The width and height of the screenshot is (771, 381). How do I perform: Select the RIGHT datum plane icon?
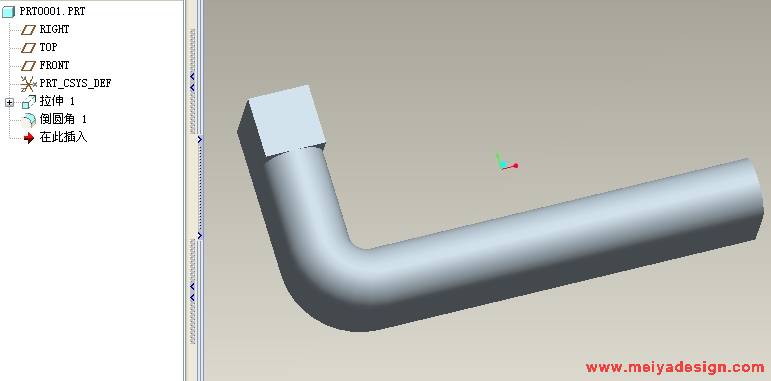(29, 29)
